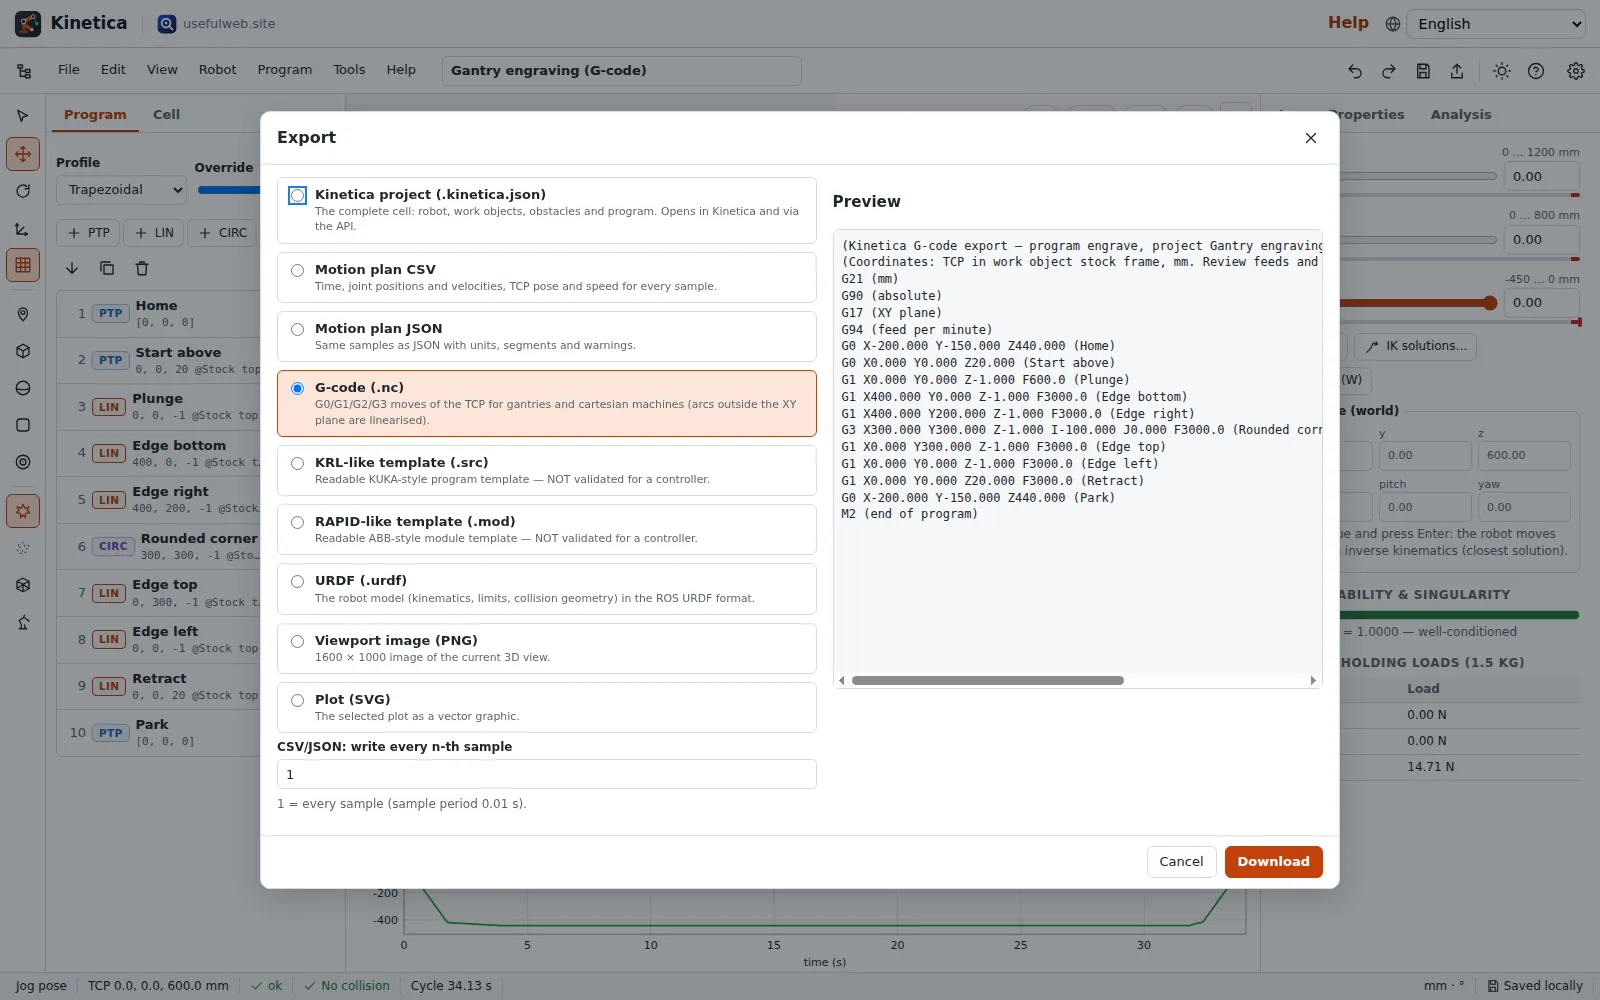Switch to the Cell tab
Viewport: 1600px width, 1000px height.
[x=166, y=115]
